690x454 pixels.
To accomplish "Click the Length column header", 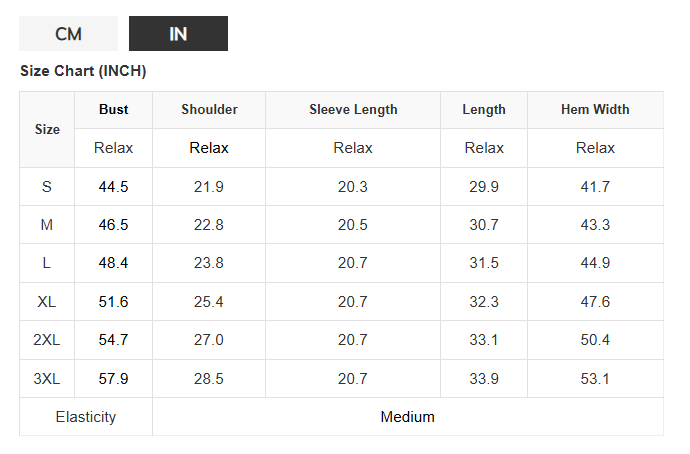I will (x=484, y=110).
